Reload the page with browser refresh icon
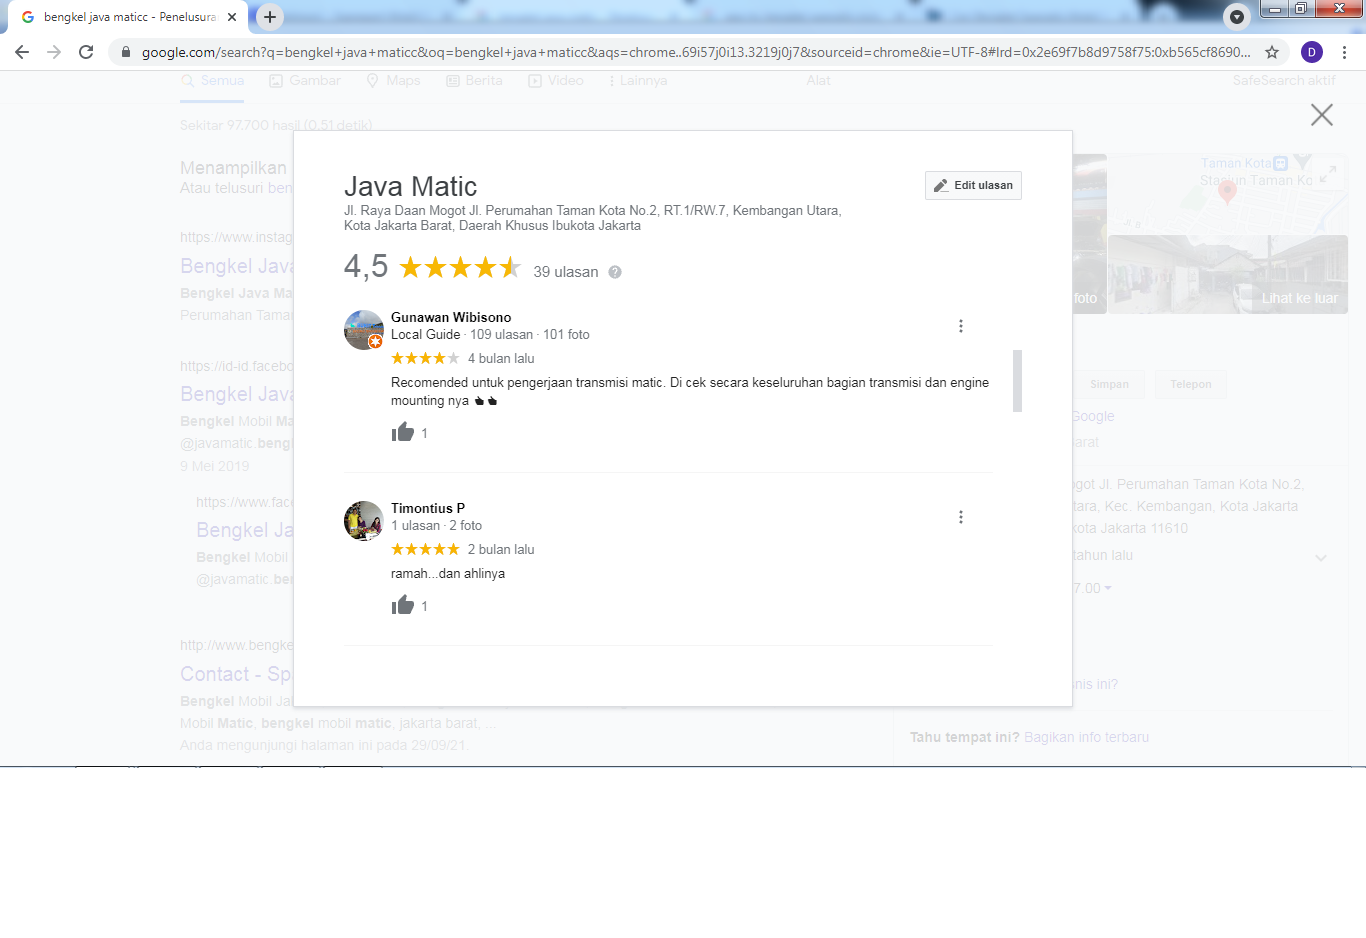Viewport: 1366px width, 938px height. tap(86, 52)
